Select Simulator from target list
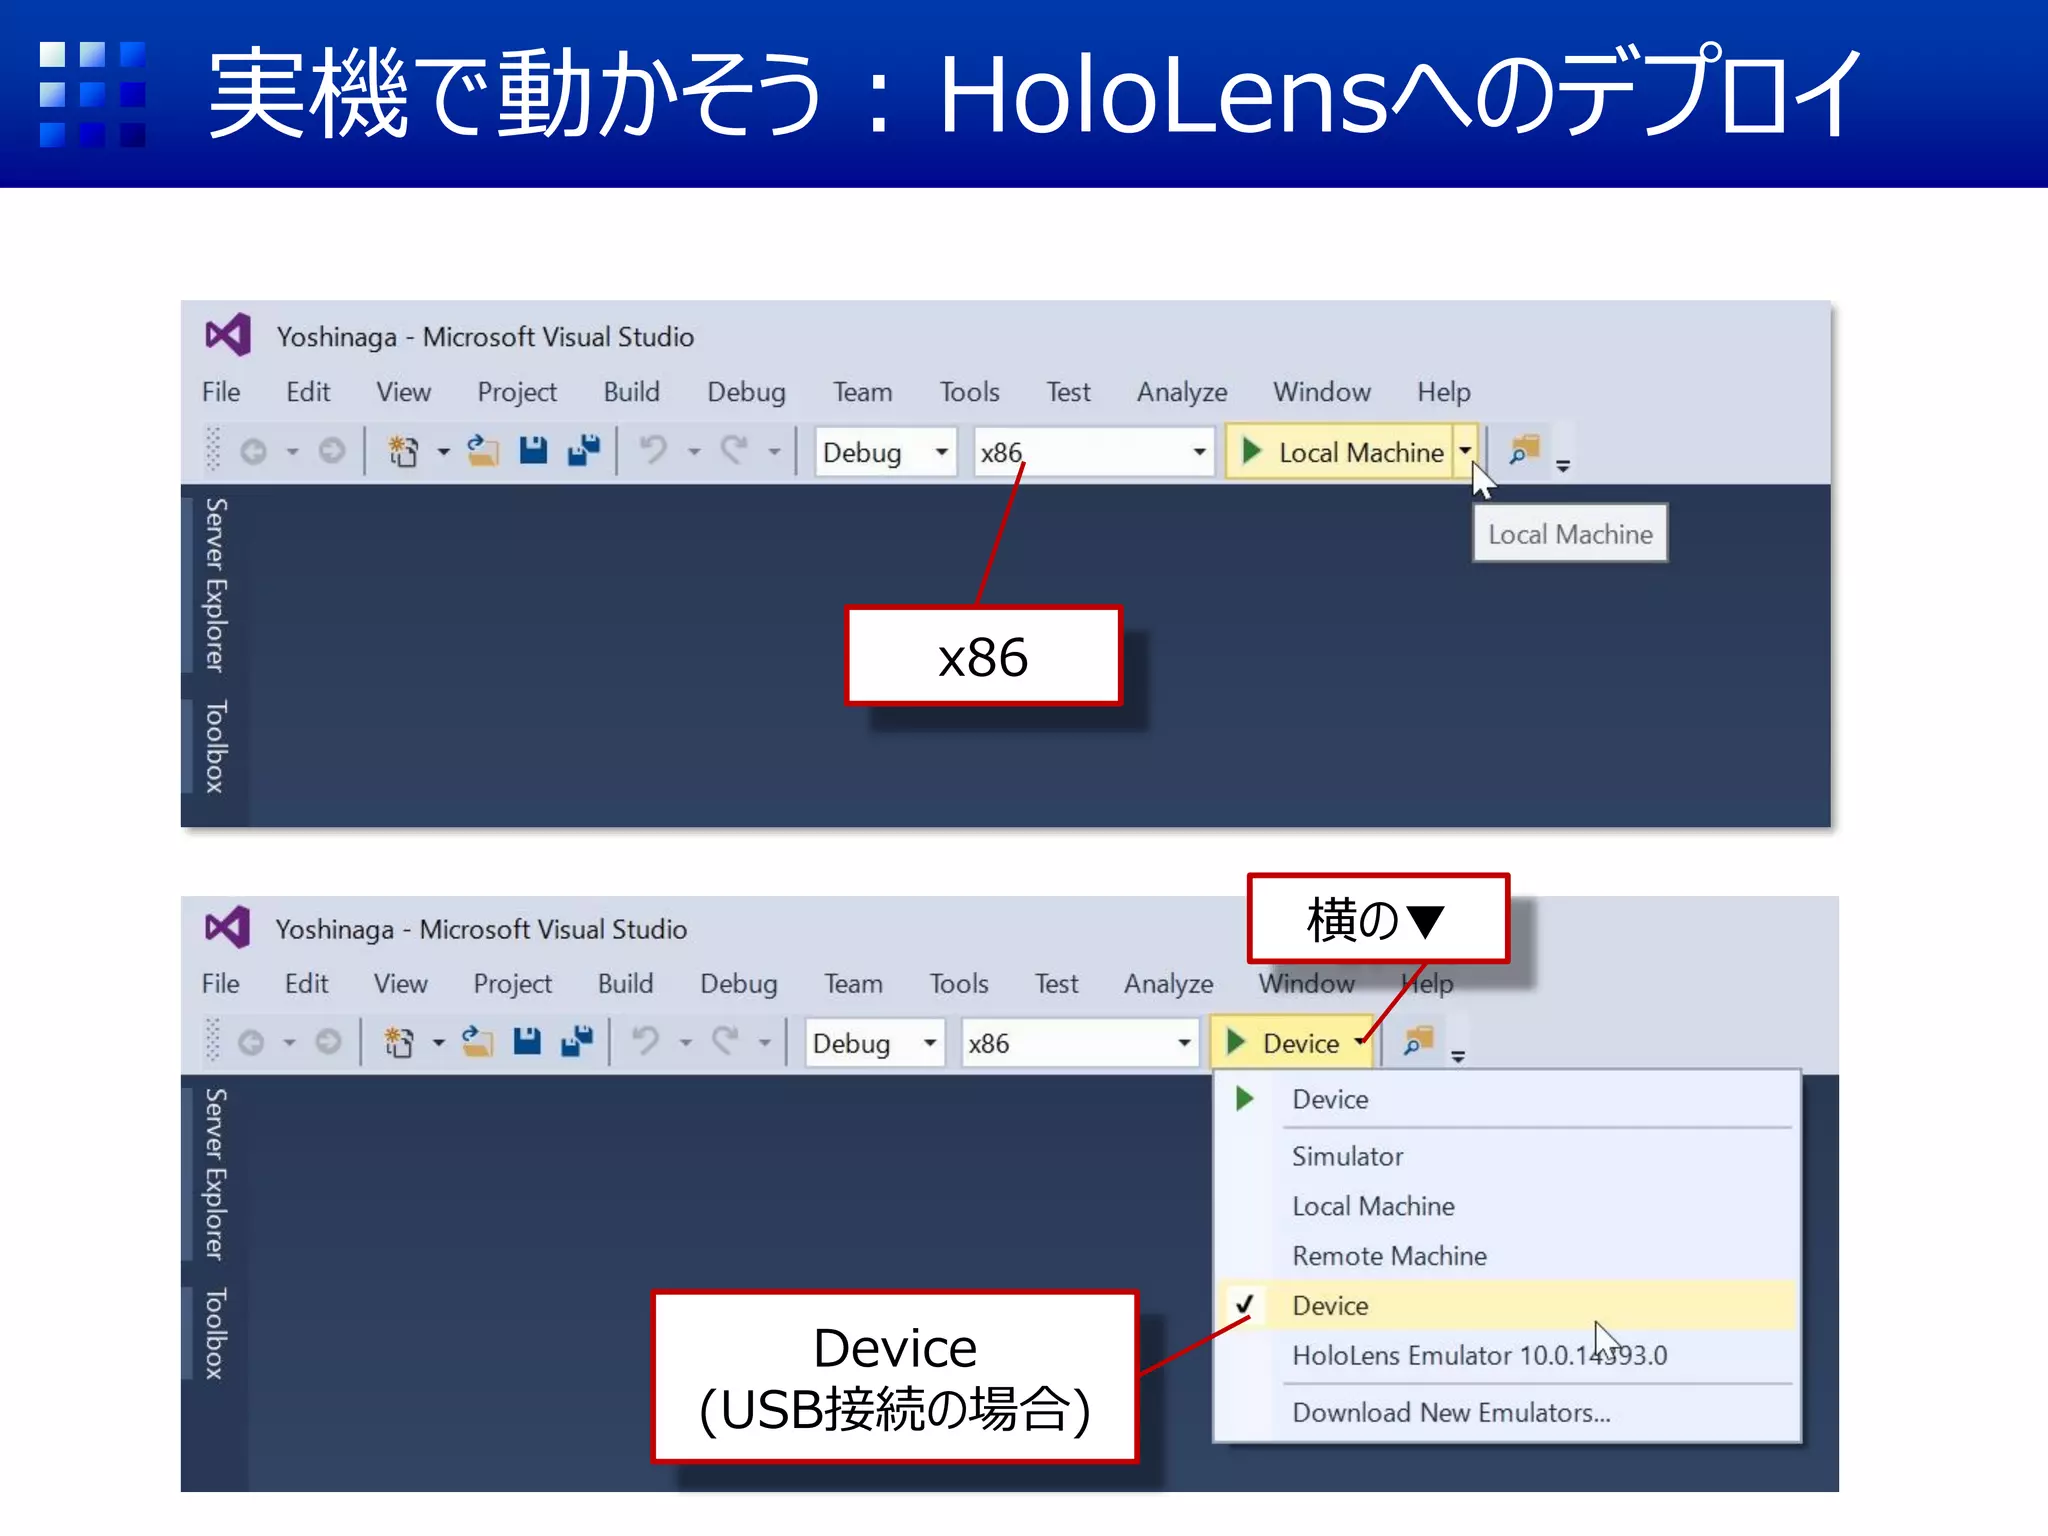2048x1536 pixels. click(1507, 1156)
